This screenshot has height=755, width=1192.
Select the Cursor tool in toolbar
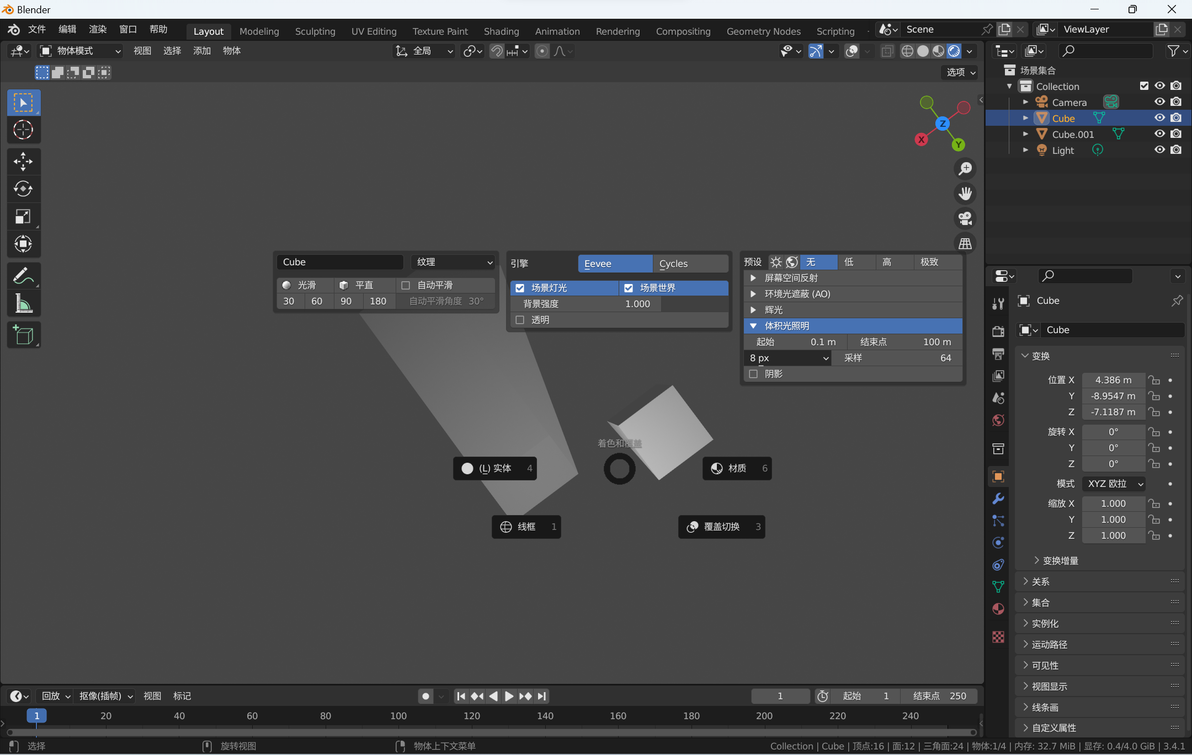click(x=23, y=130)
